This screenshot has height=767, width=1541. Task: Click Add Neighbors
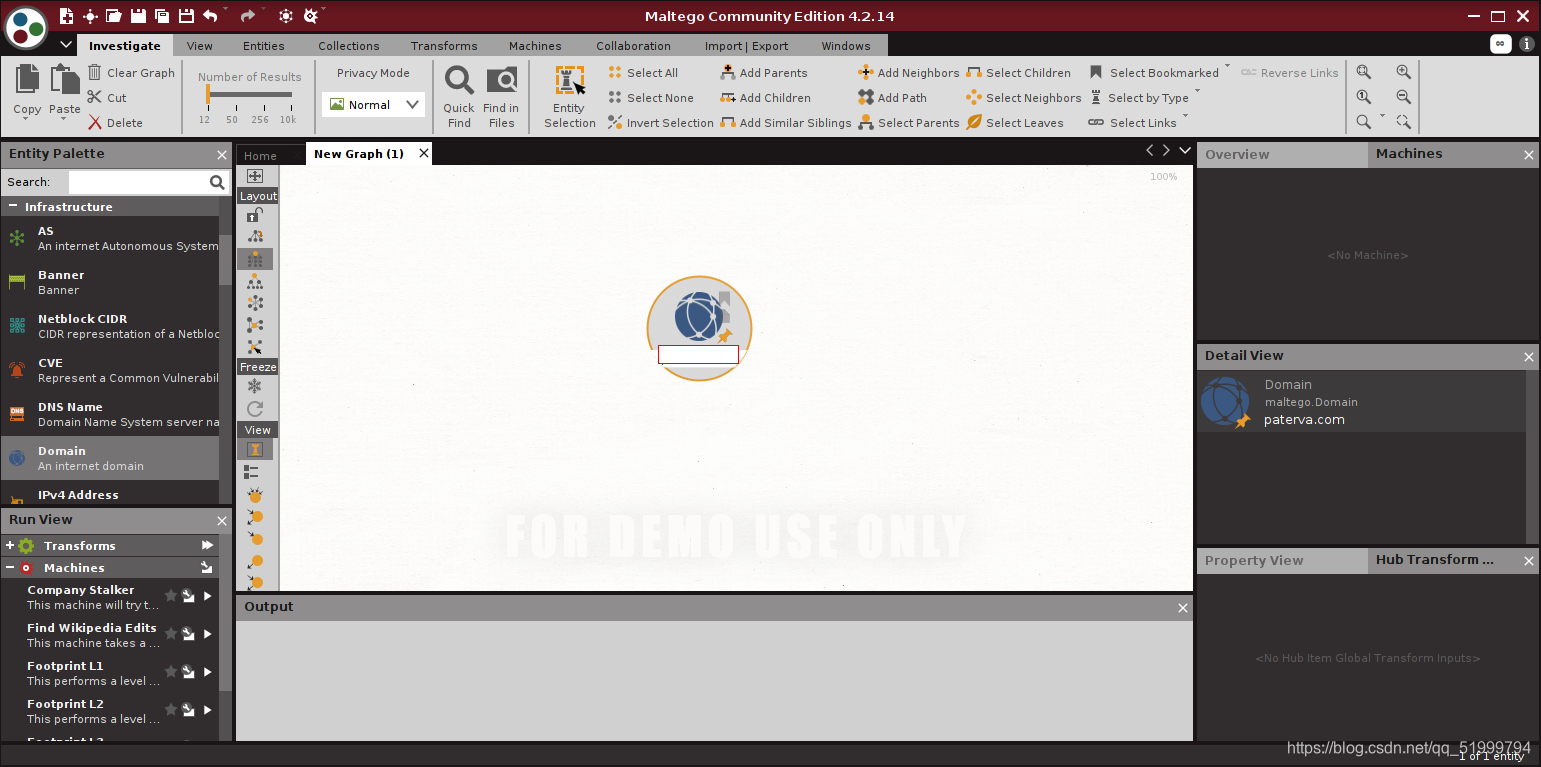coord(908,72)
